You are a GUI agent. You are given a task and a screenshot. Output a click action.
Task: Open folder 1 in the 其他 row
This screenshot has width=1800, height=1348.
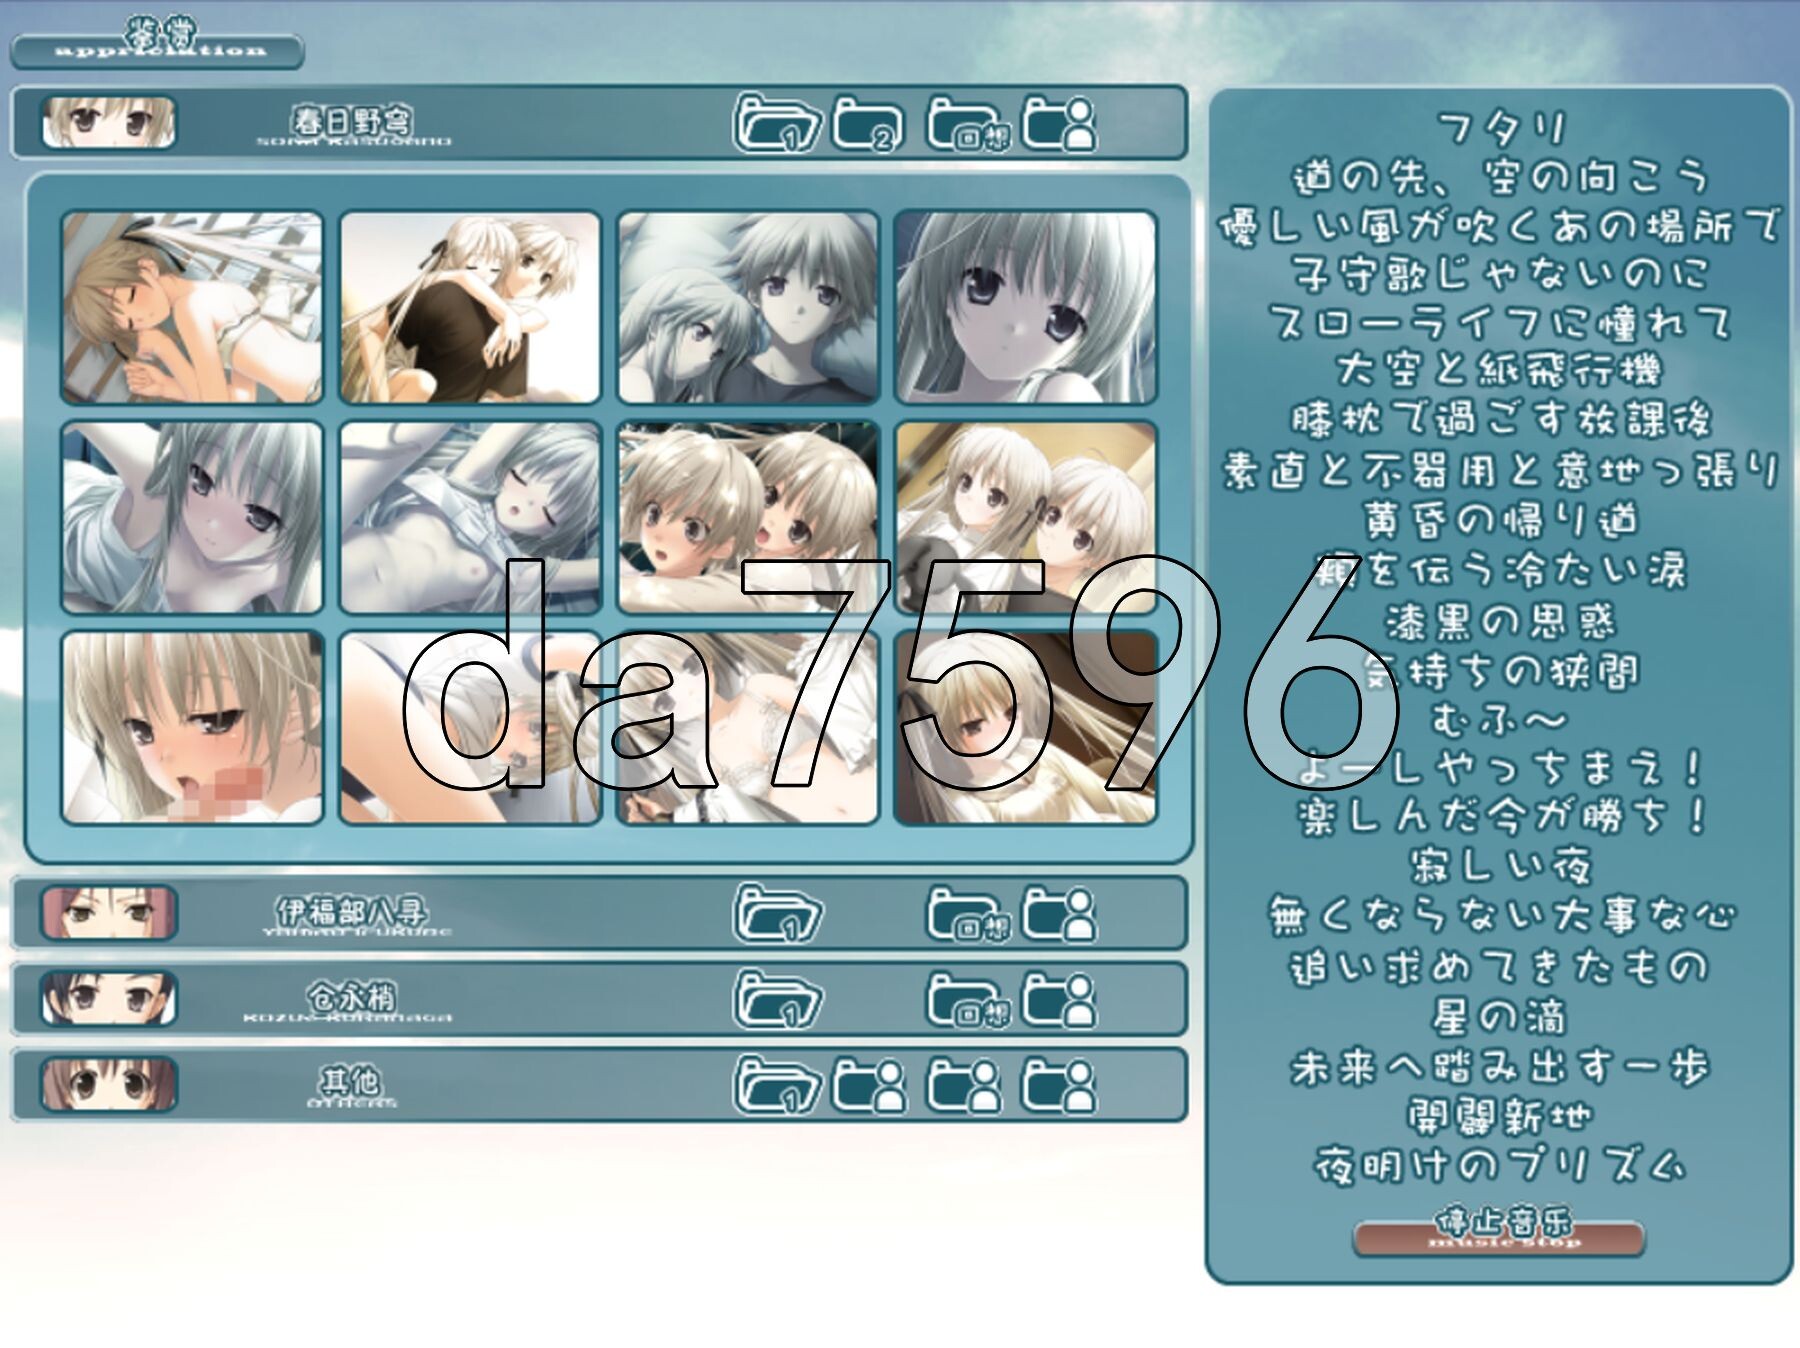coord(776,1085)
